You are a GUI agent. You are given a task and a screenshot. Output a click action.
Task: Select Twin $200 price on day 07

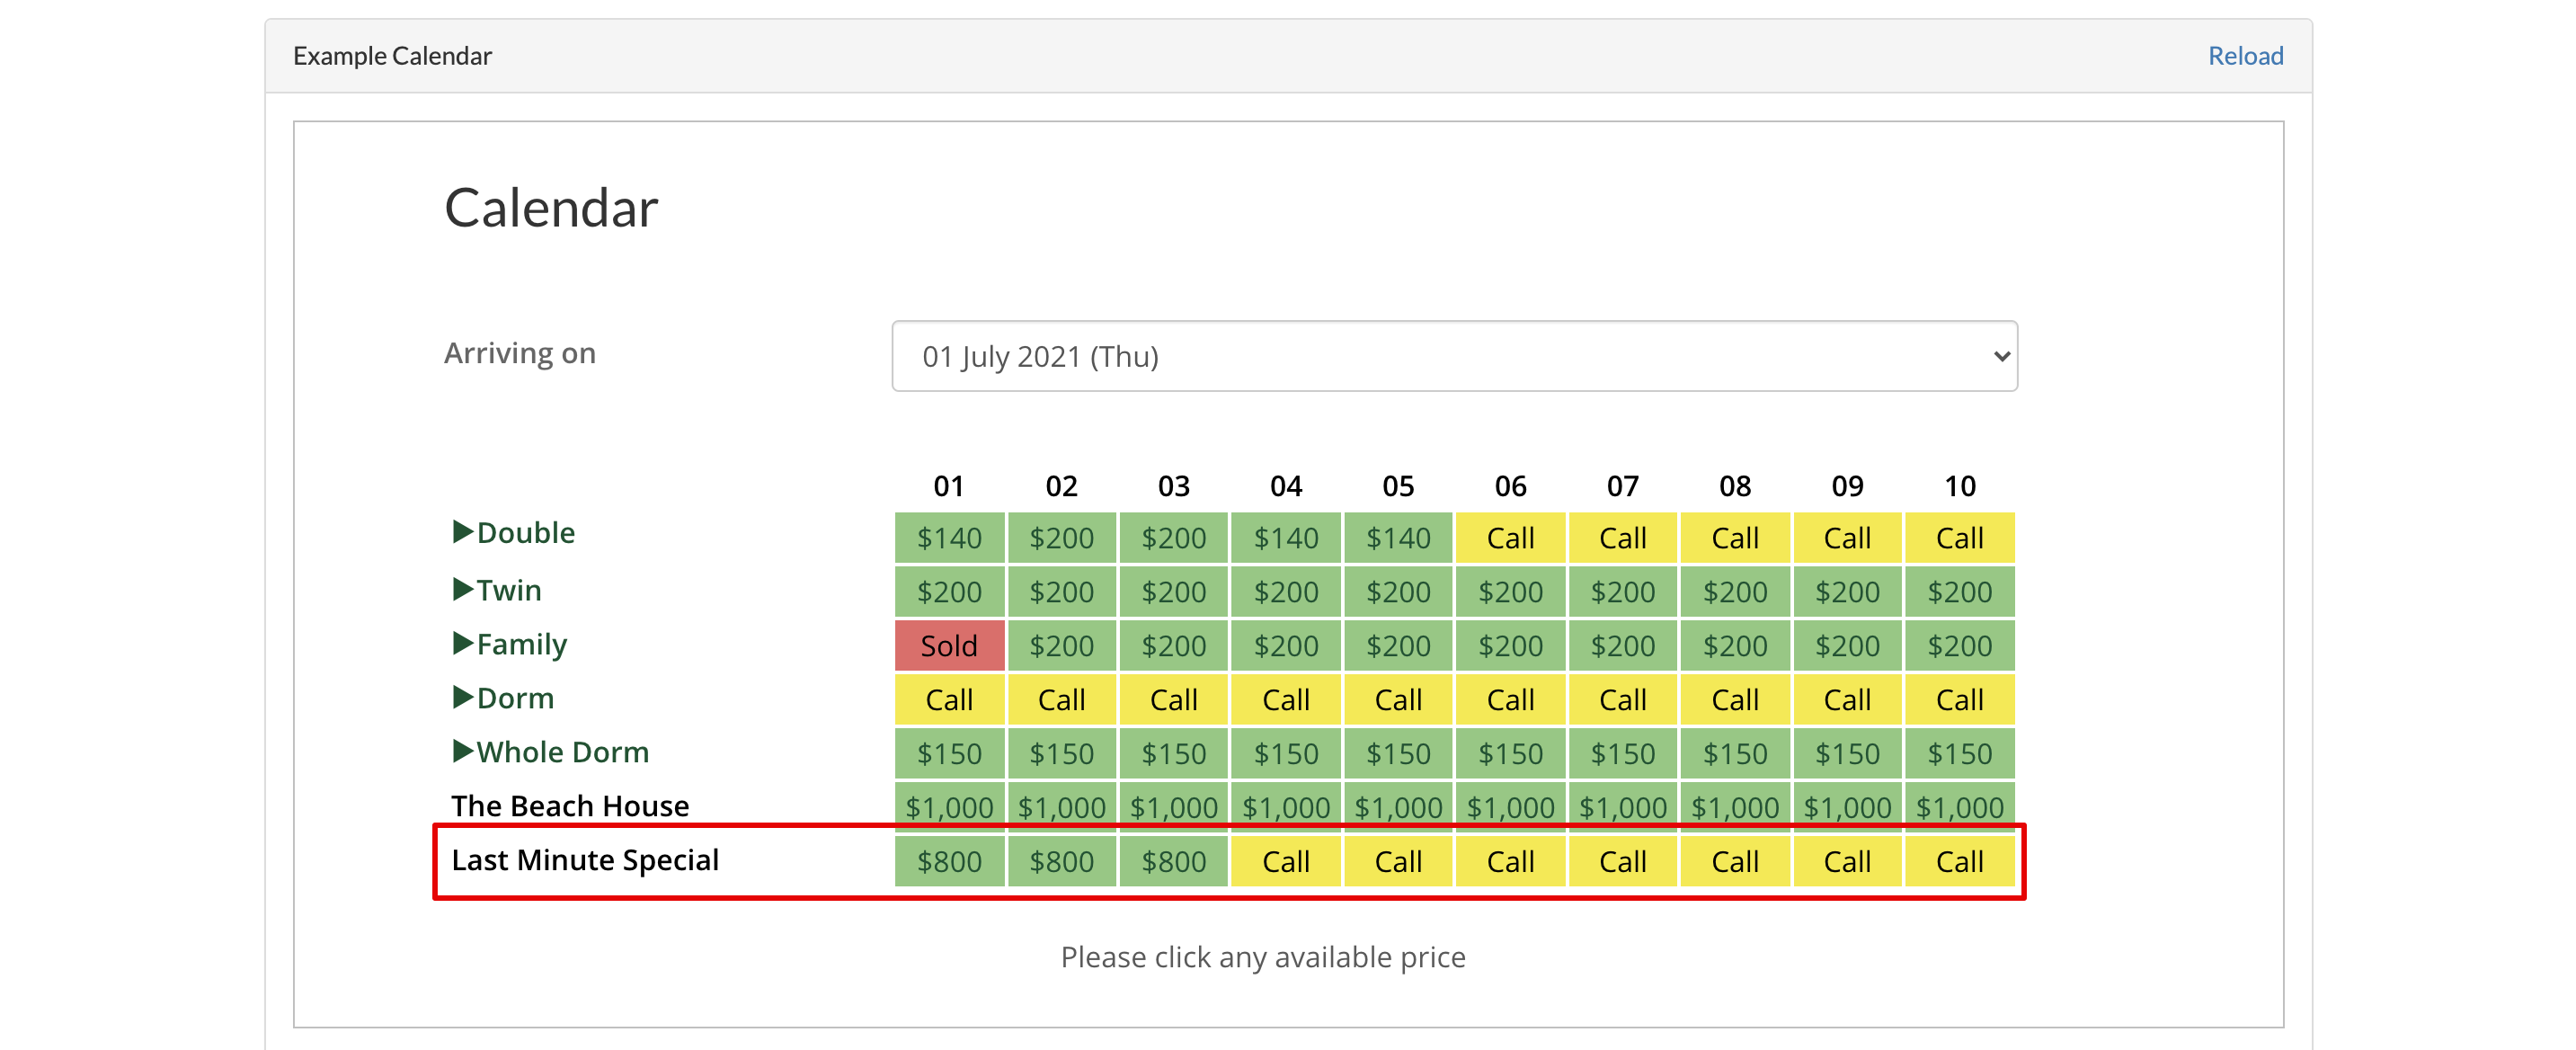1622,592
